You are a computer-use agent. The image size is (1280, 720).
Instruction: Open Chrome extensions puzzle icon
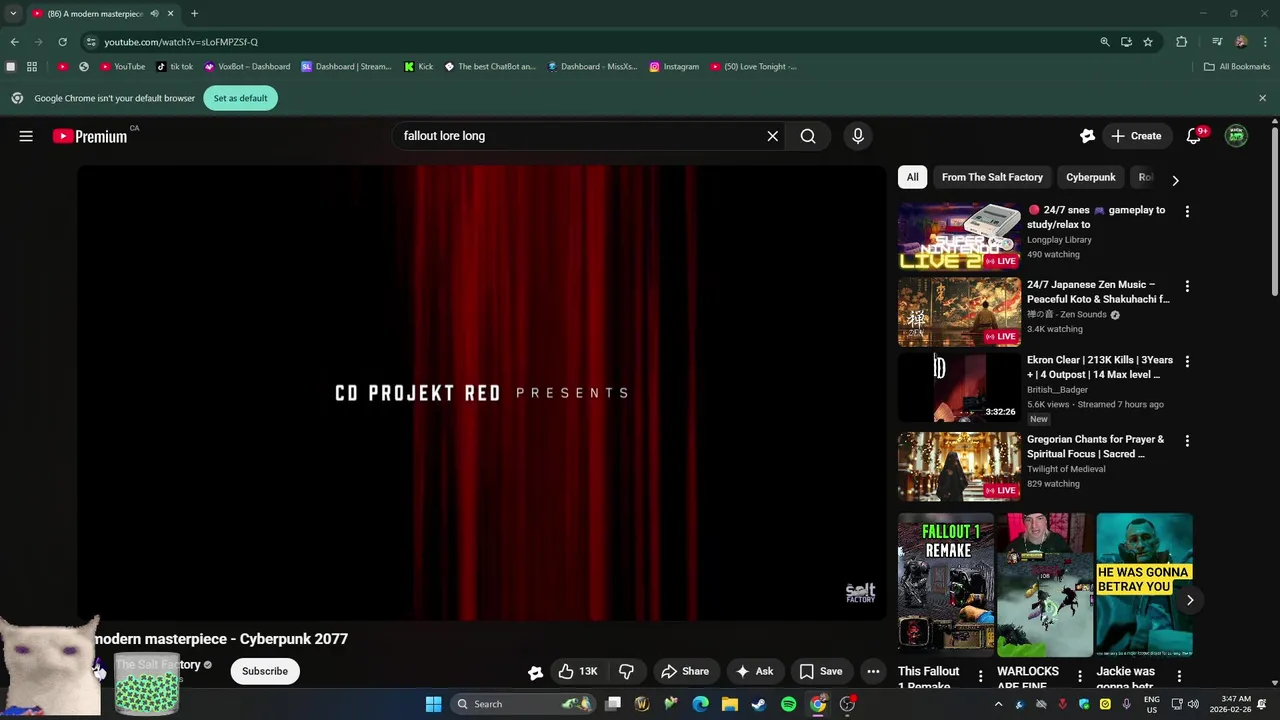click(1182, 42)
